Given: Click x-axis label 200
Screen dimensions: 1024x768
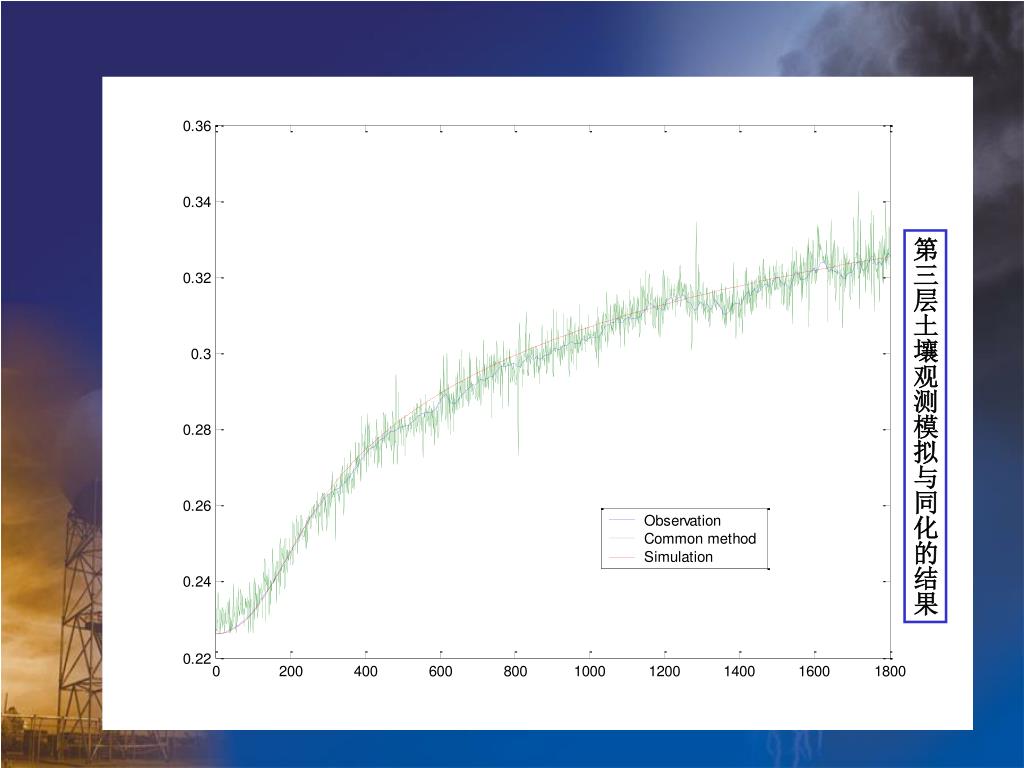Looking at the screenshot, I should coord(291,671).
